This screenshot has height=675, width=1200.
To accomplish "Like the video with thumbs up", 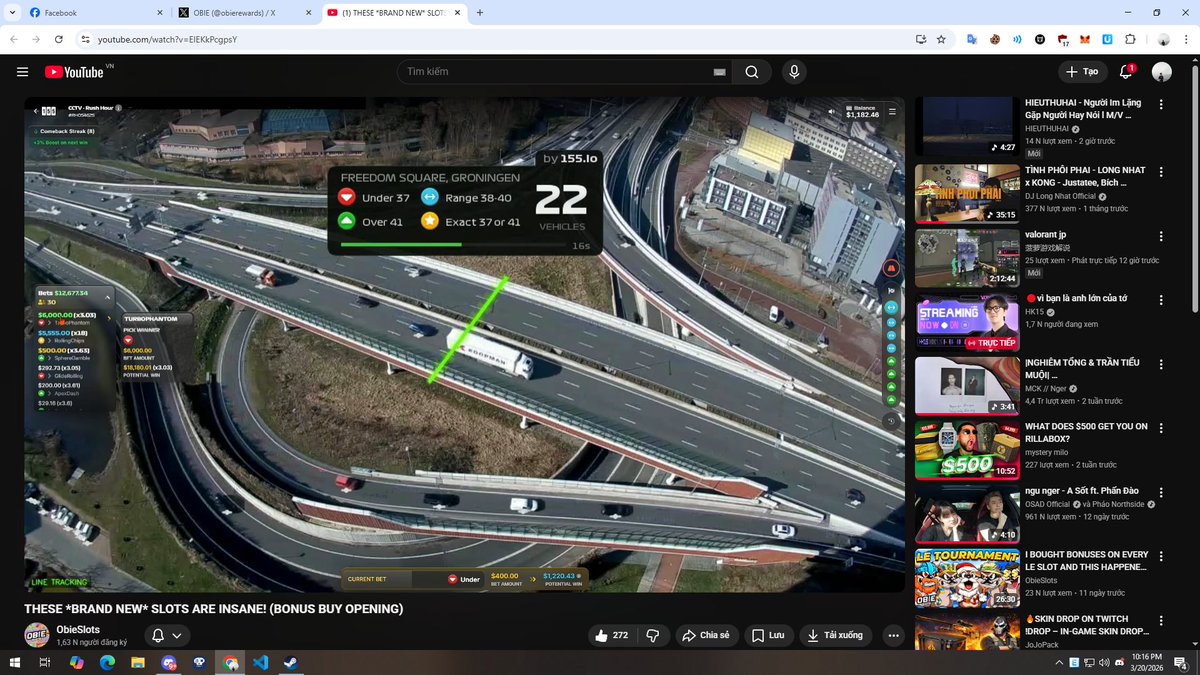I will tap(611, 635).
